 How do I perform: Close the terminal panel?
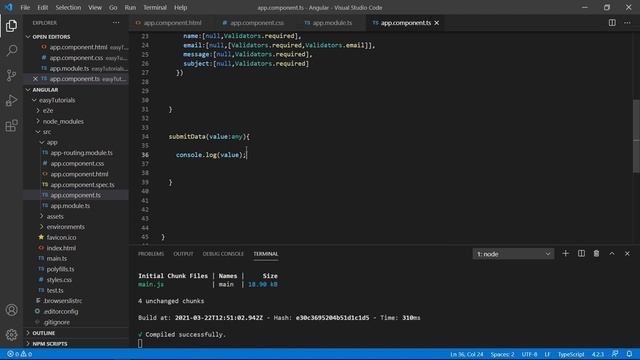pos(627,253)
